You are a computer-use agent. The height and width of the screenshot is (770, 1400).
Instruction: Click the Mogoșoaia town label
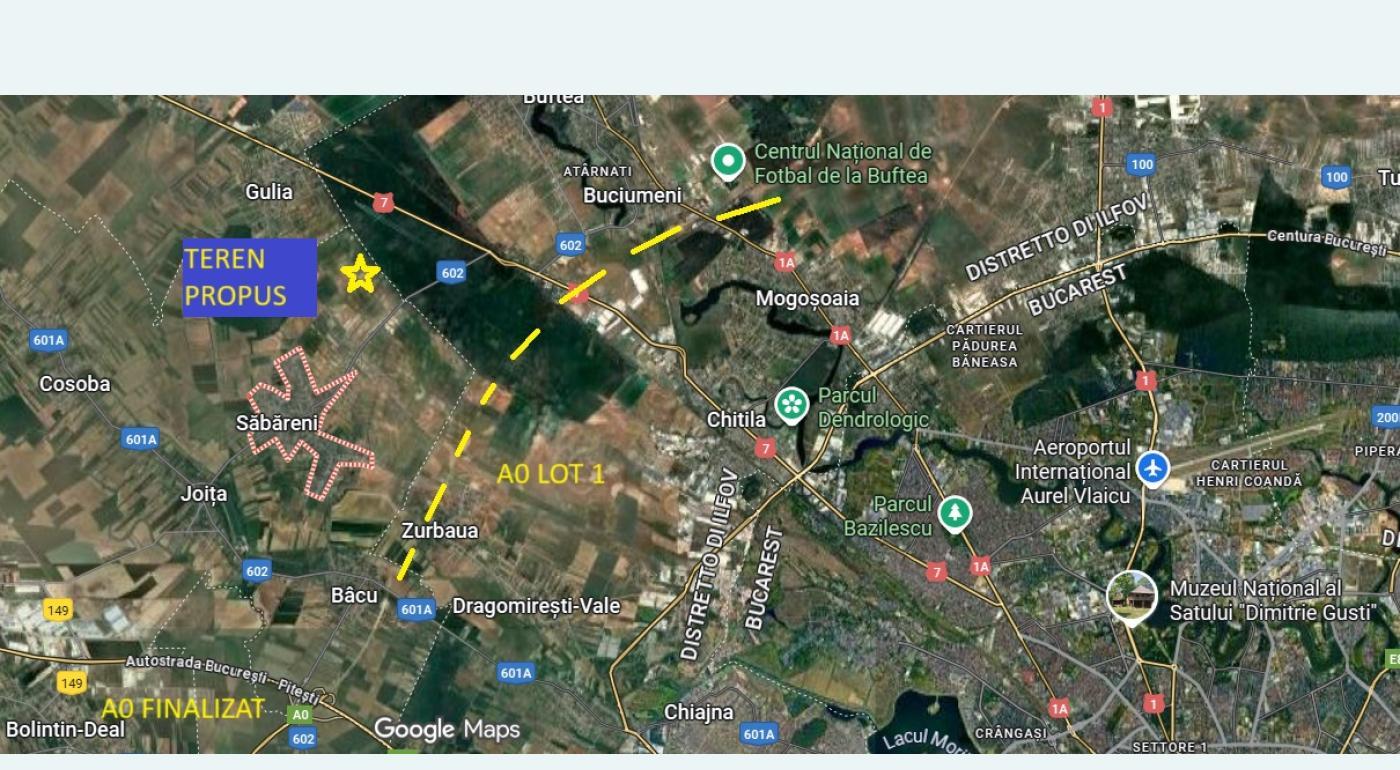point(807,298)
